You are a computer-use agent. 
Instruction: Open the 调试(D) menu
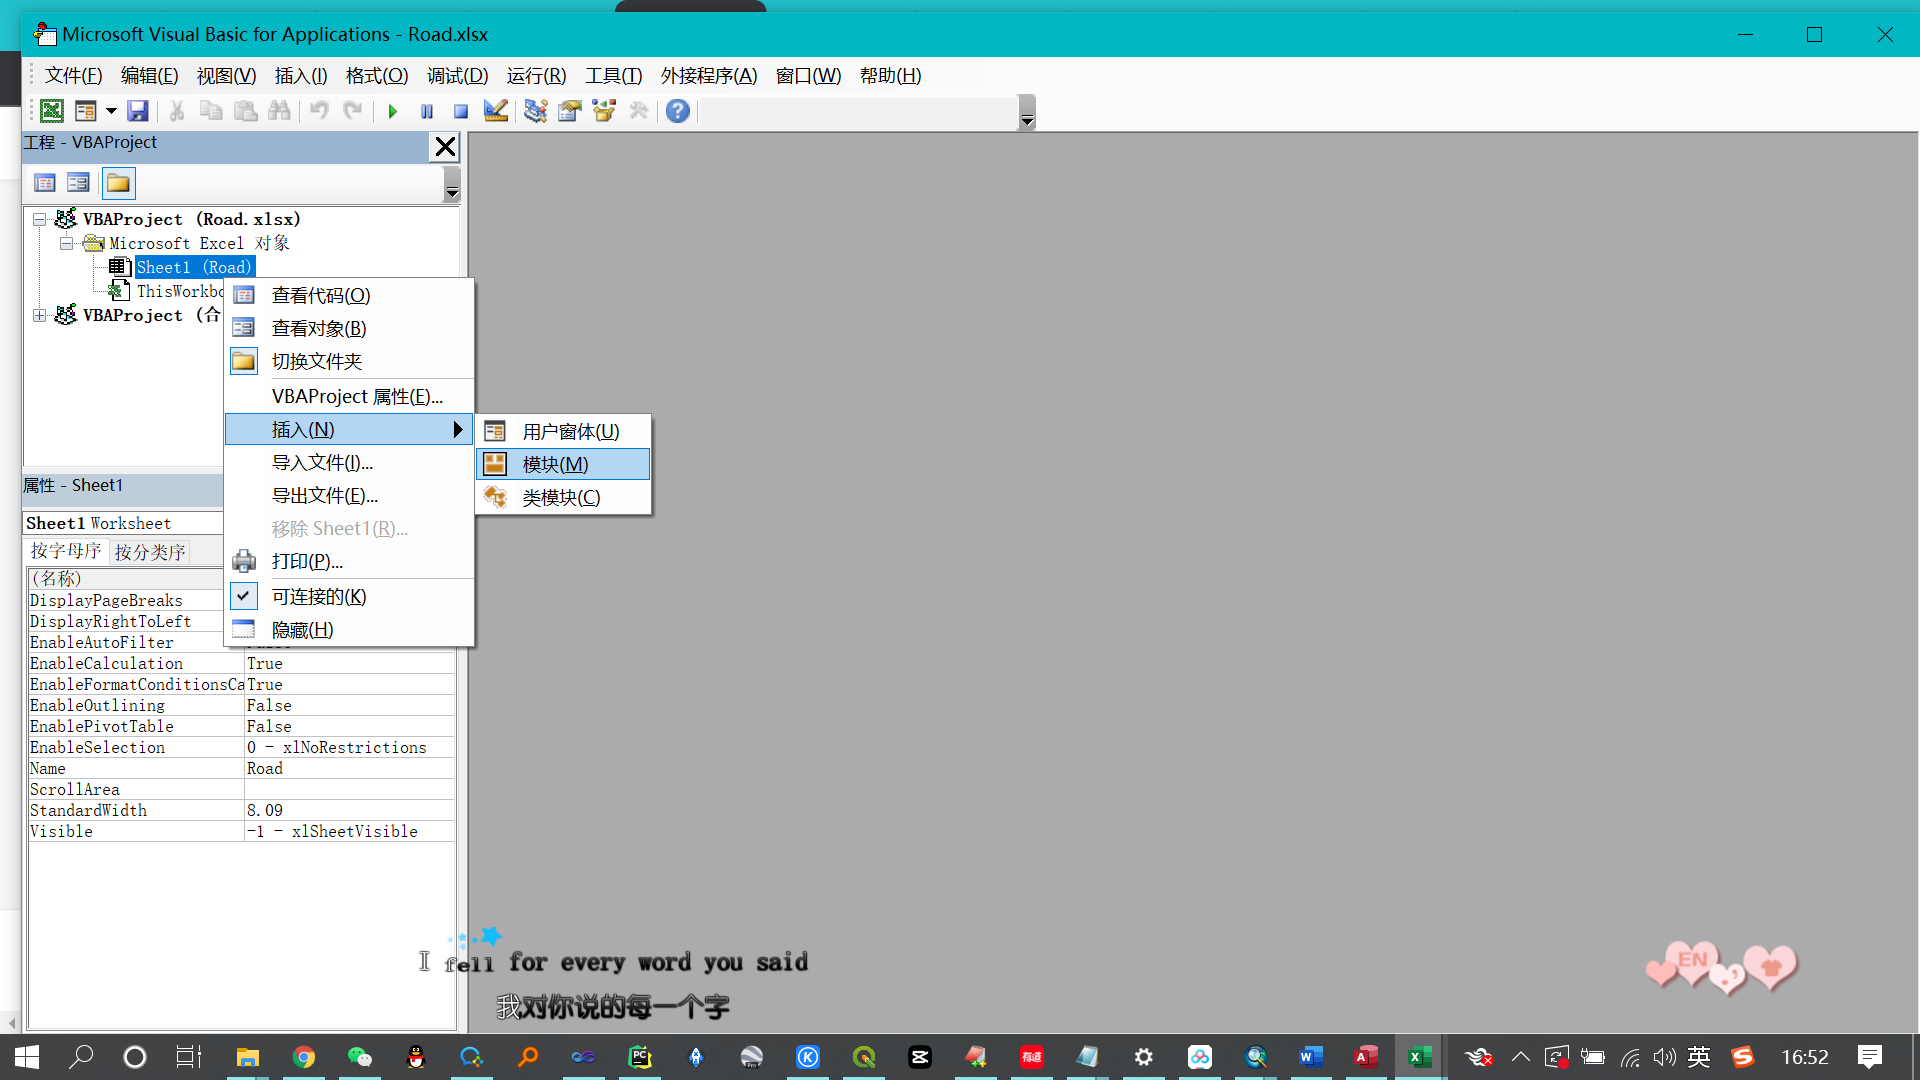[x=457, y=76]
